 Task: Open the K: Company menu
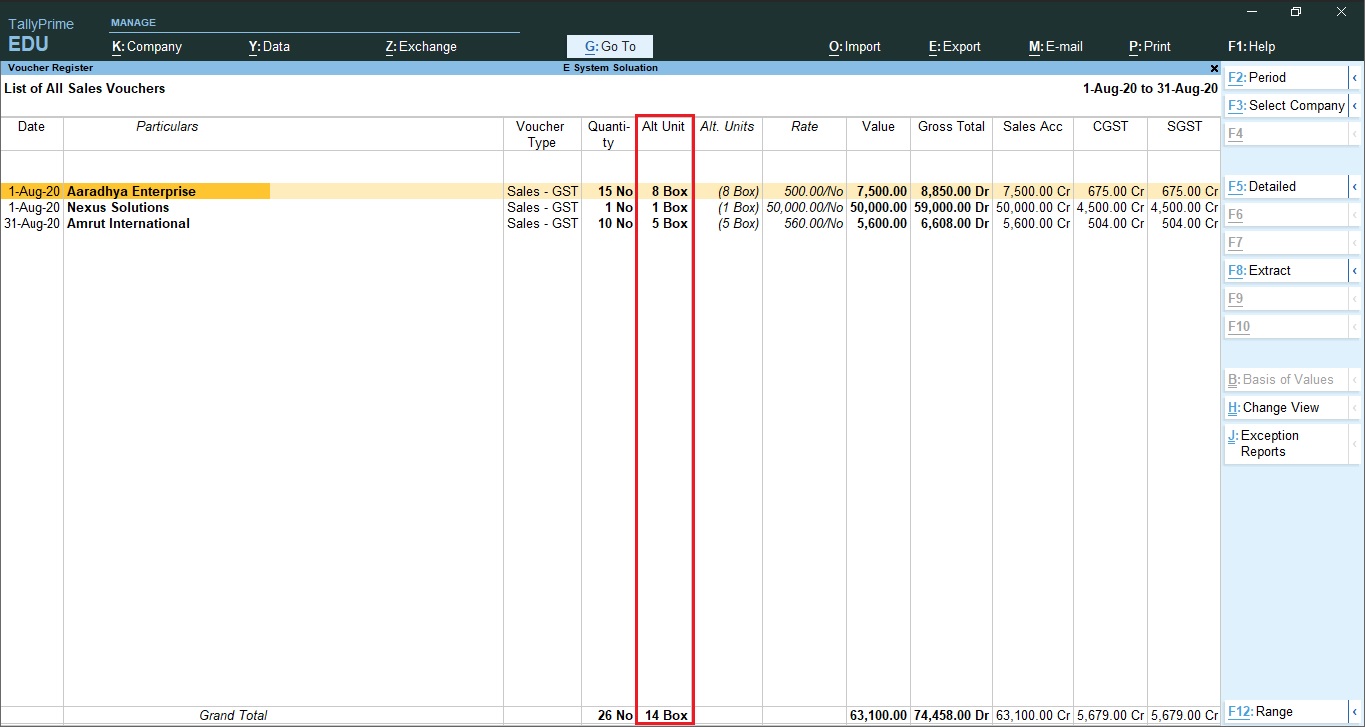pyautogui.click(x=147, y=46)
